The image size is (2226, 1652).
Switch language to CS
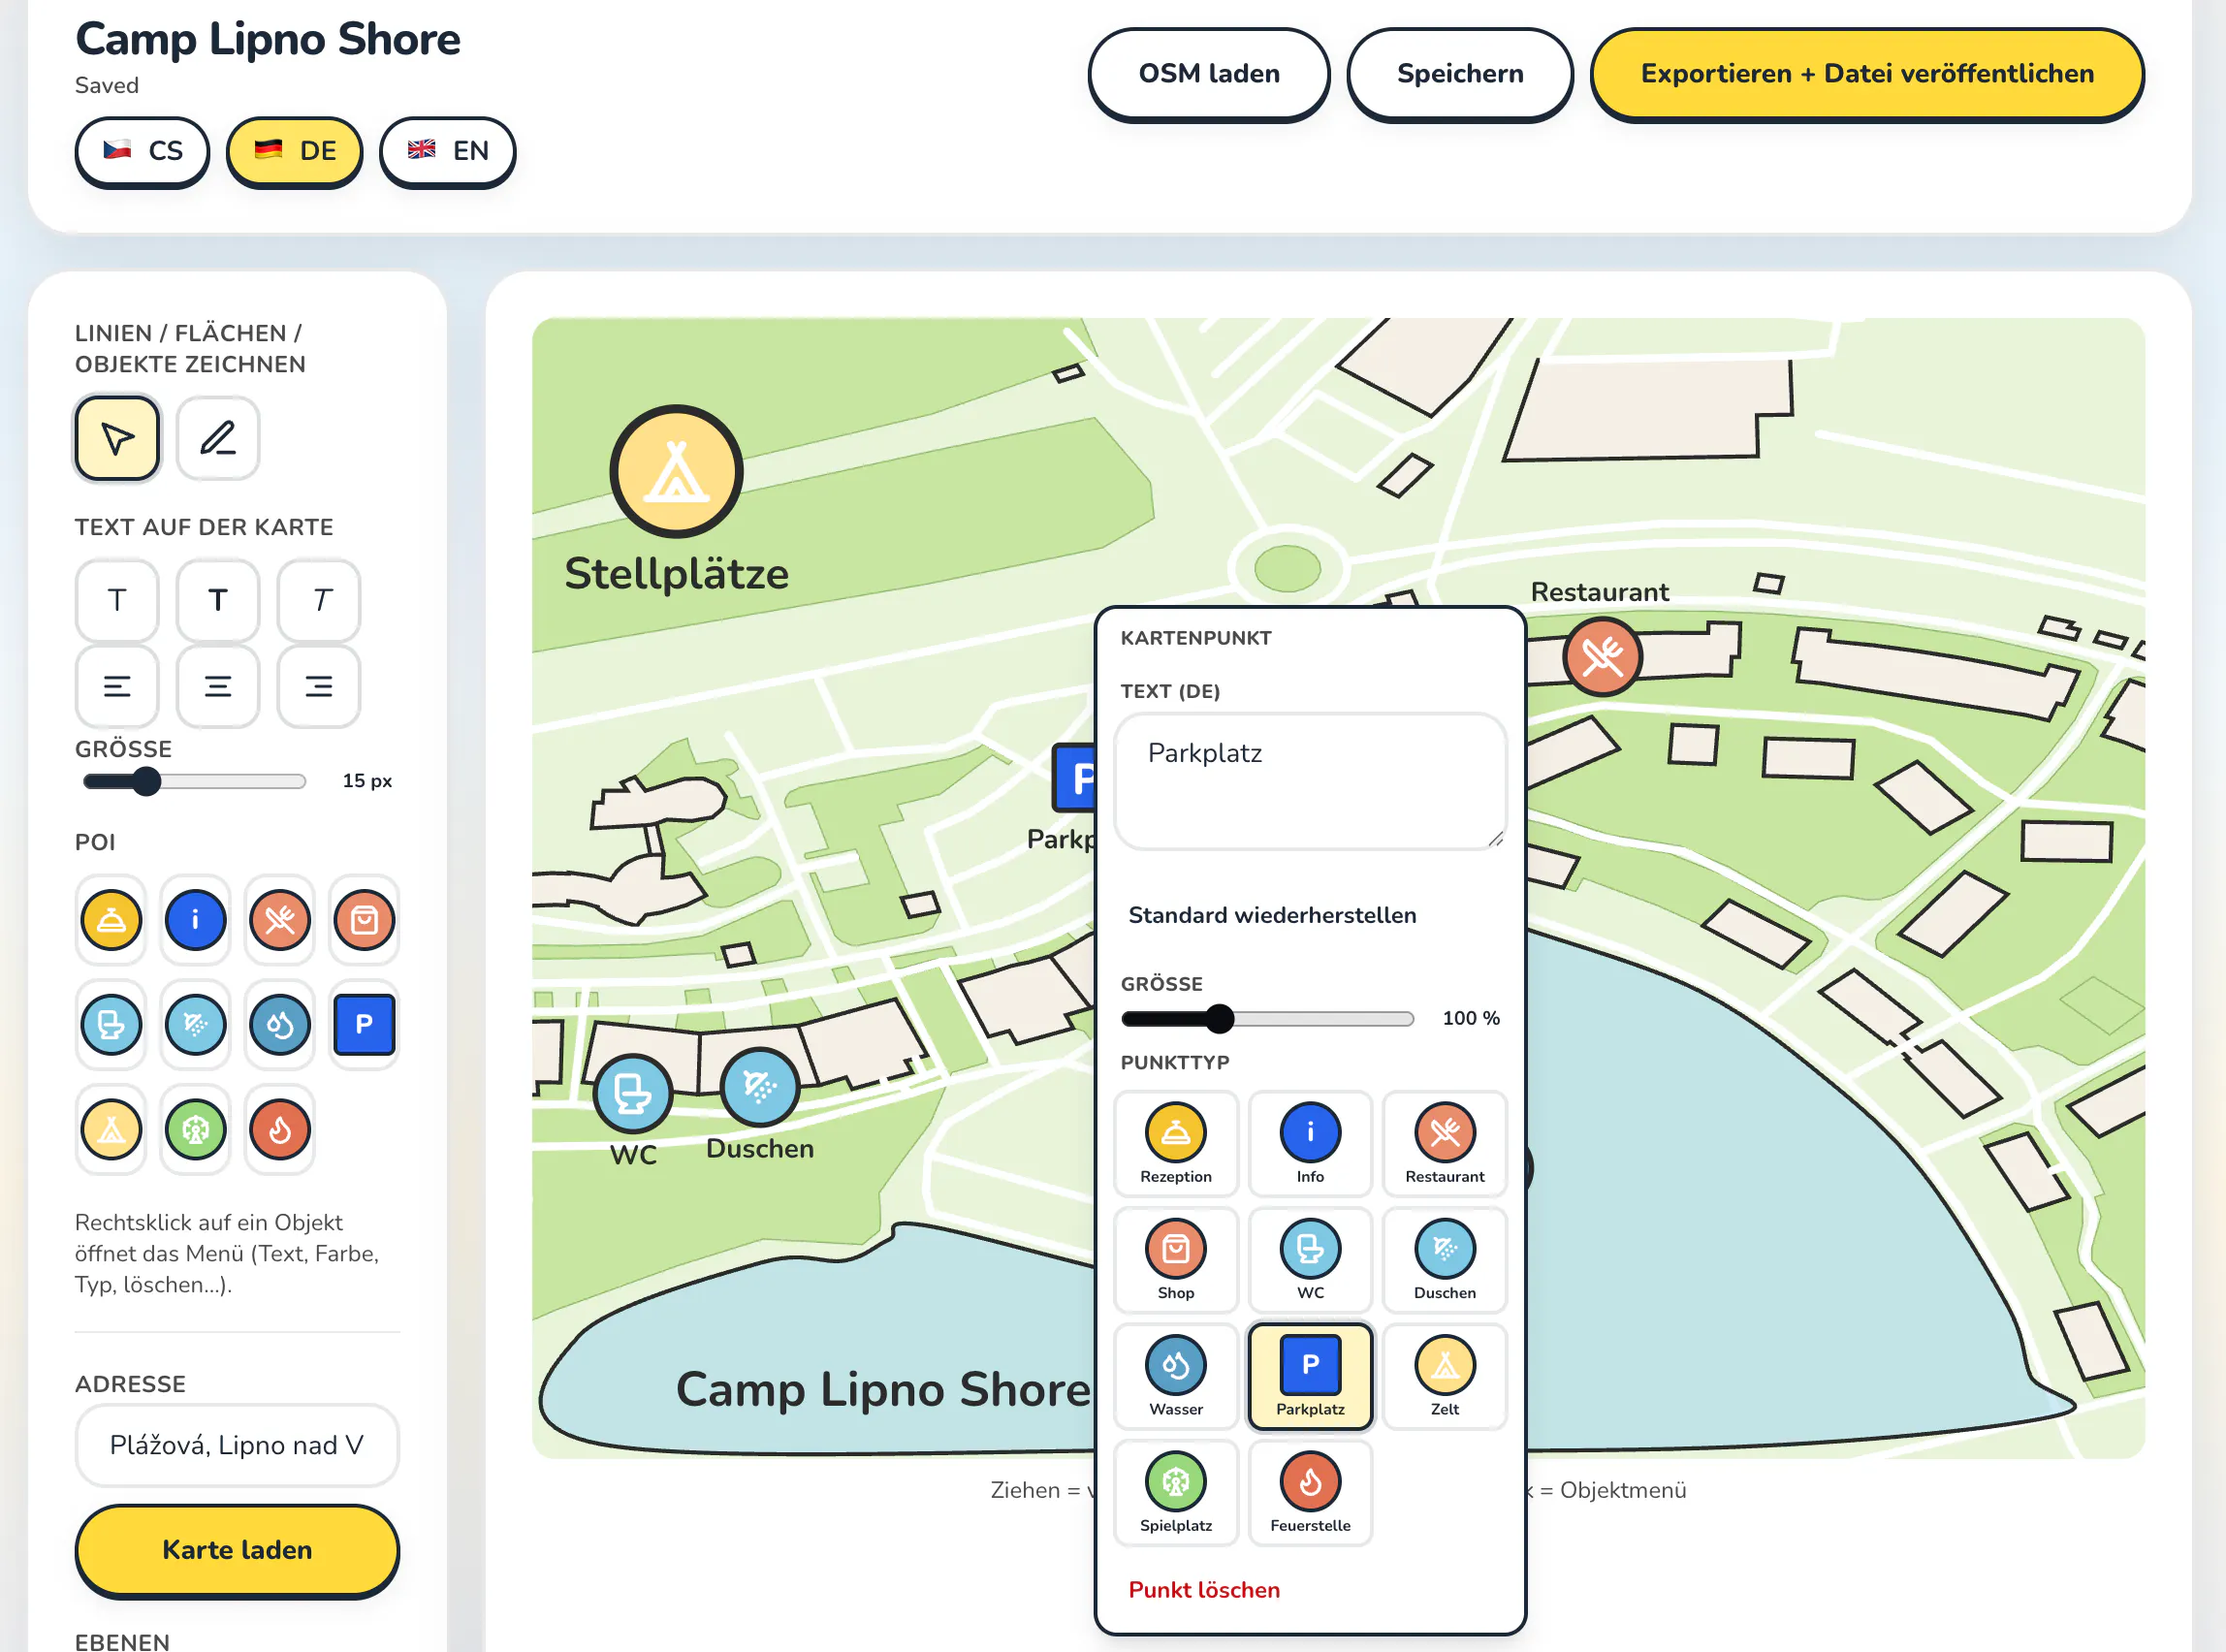[x=142, y=151]
